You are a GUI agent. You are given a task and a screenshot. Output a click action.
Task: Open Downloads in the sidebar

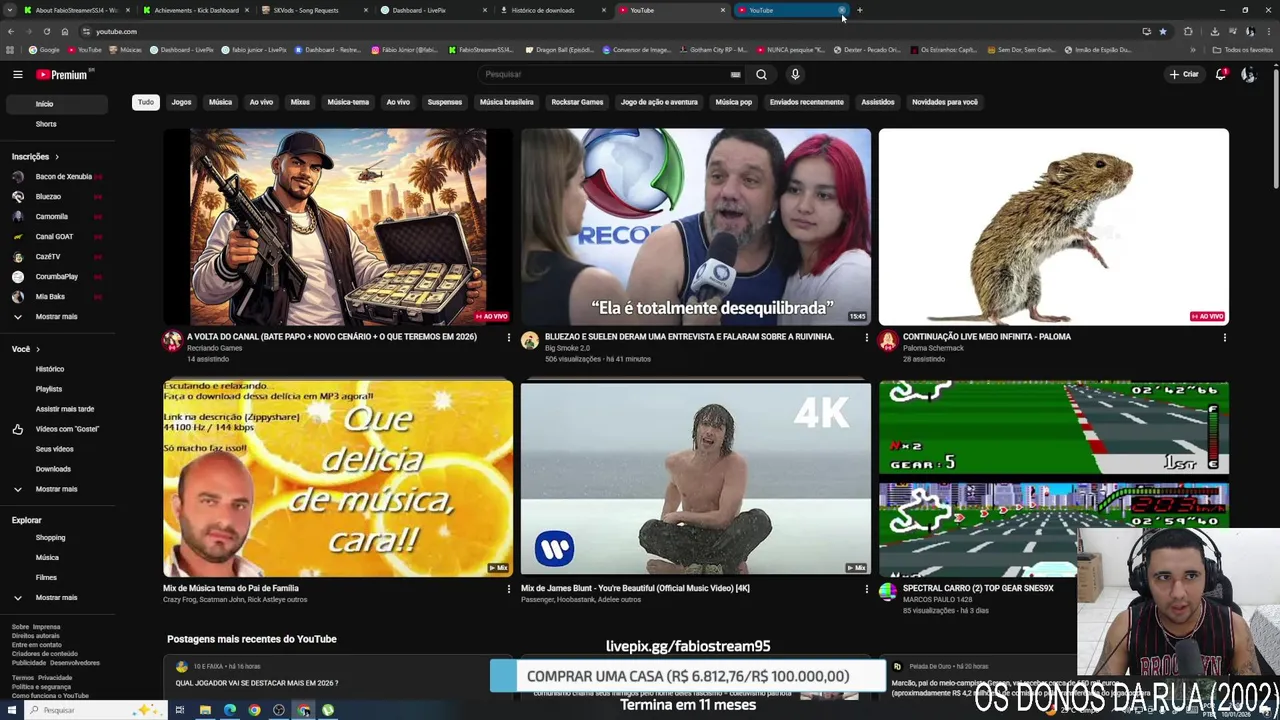coord(57,469)
